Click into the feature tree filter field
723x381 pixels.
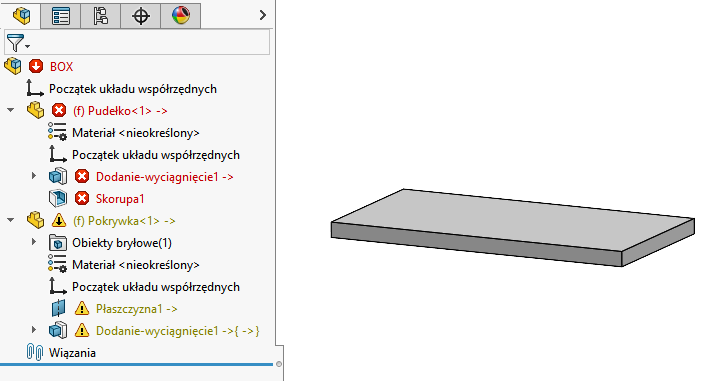point(137,43)
